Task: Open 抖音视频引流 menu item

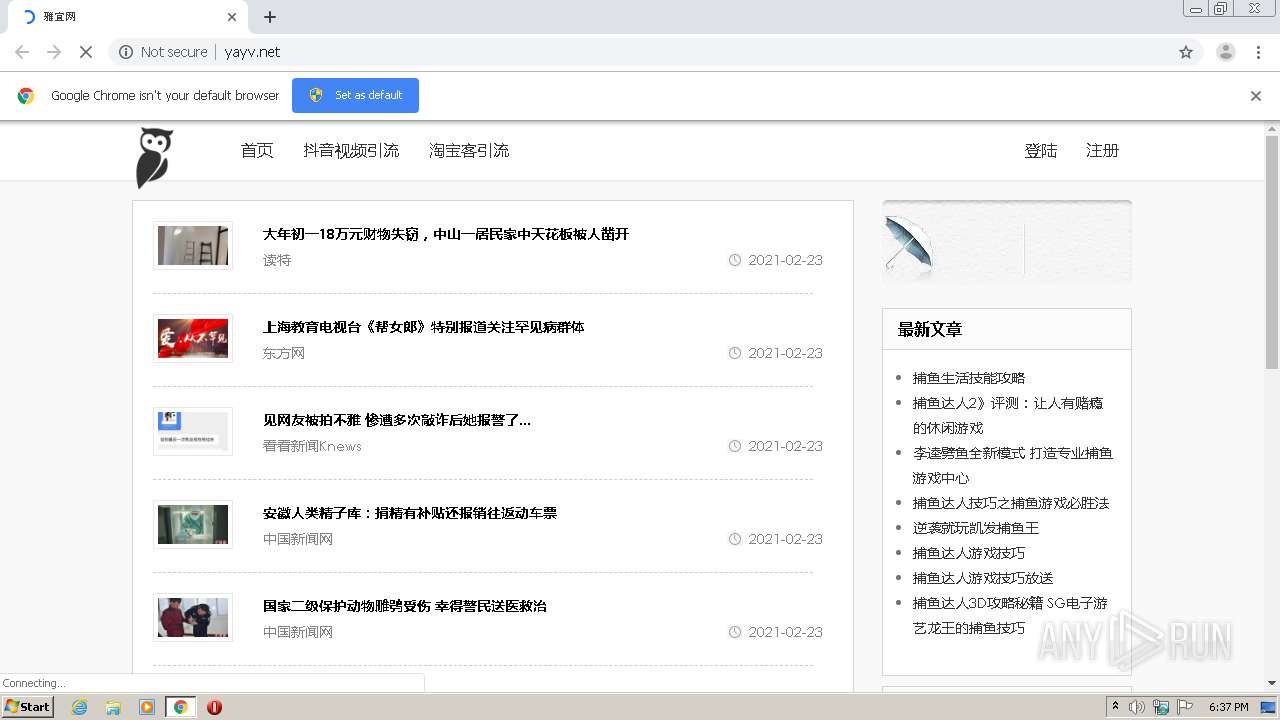Action: 351,151
